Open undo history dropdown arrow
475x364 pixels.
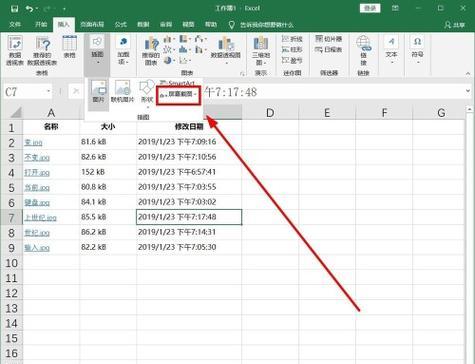pyautogui.click(x=36, y=9)
